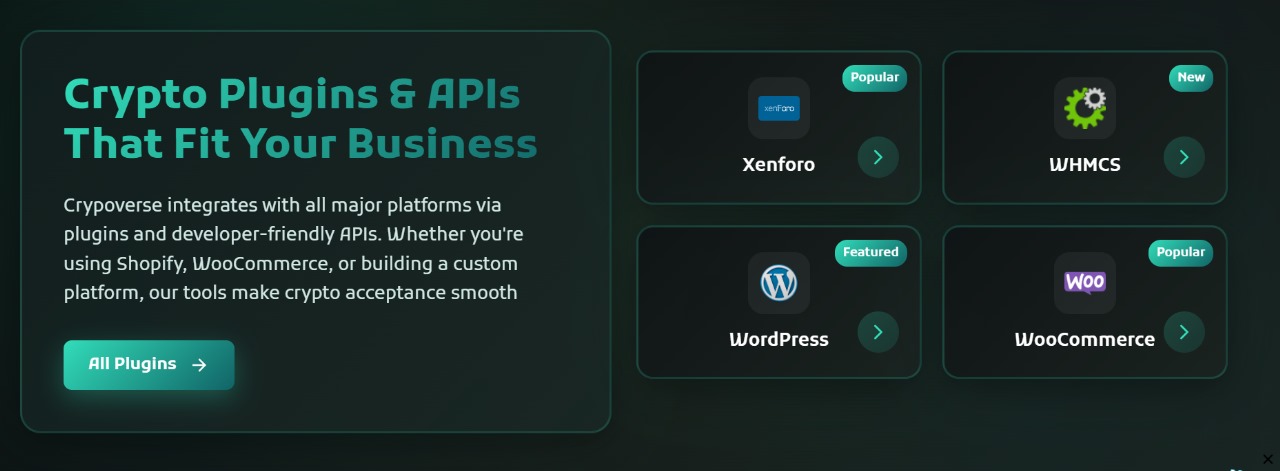The width and height of the screenshot is (1280, 471).
Task: Click the purple WooCommerce logo
Action: 1084,283
